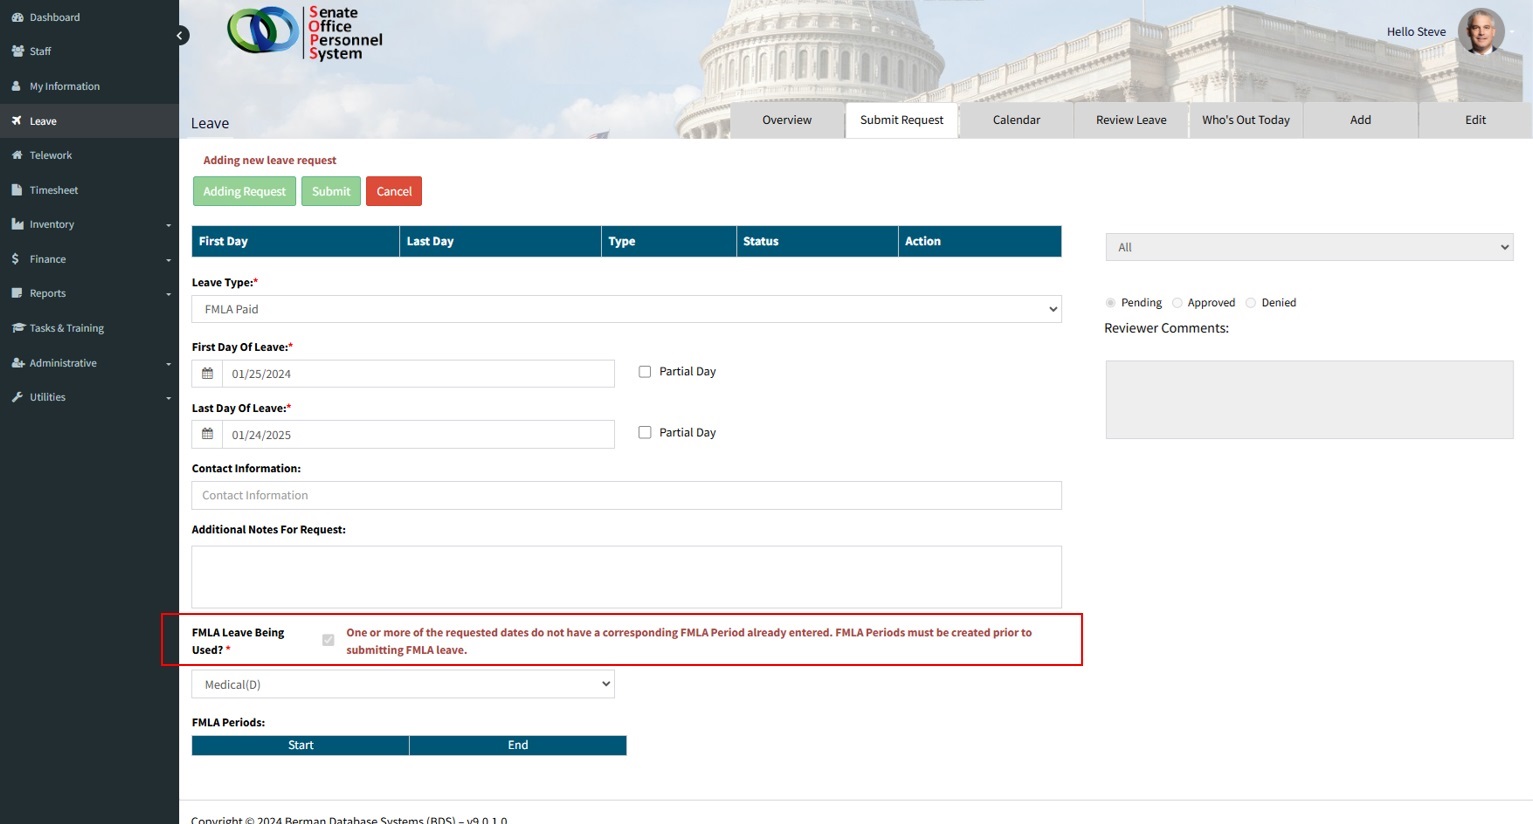Click the Staff people icon
Viewport: 1533px width, 824px height.
[17, 51]
